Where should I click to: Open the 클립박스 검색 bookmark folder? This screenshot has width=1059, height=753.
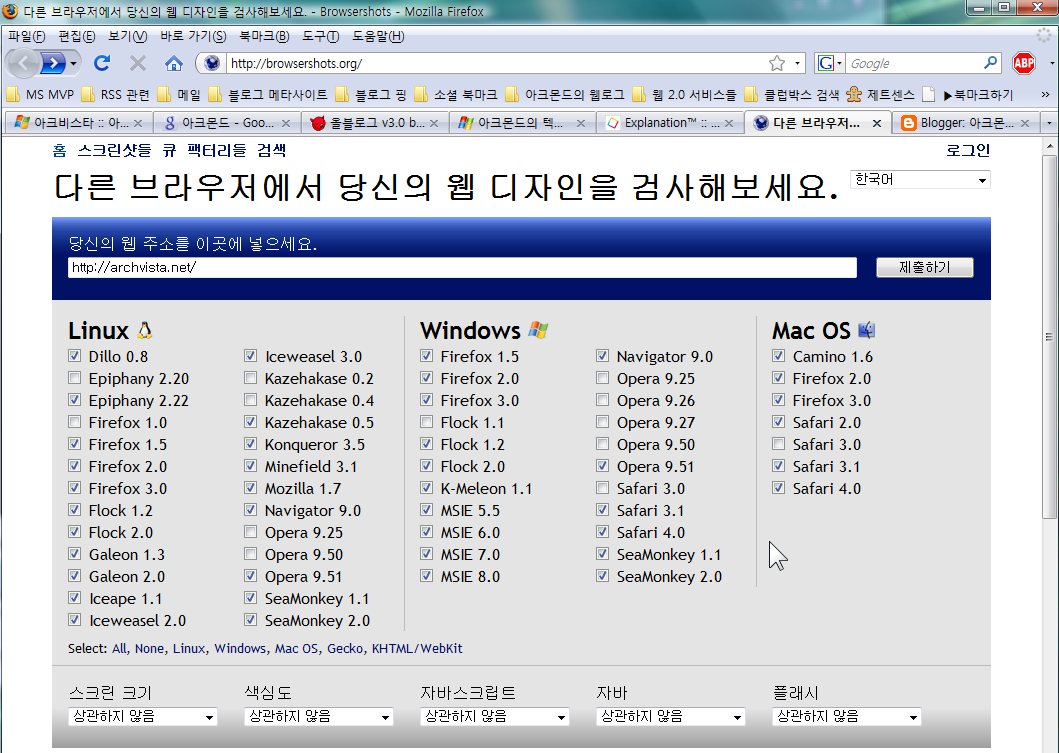pyautogui.click(x=792, y=95)
